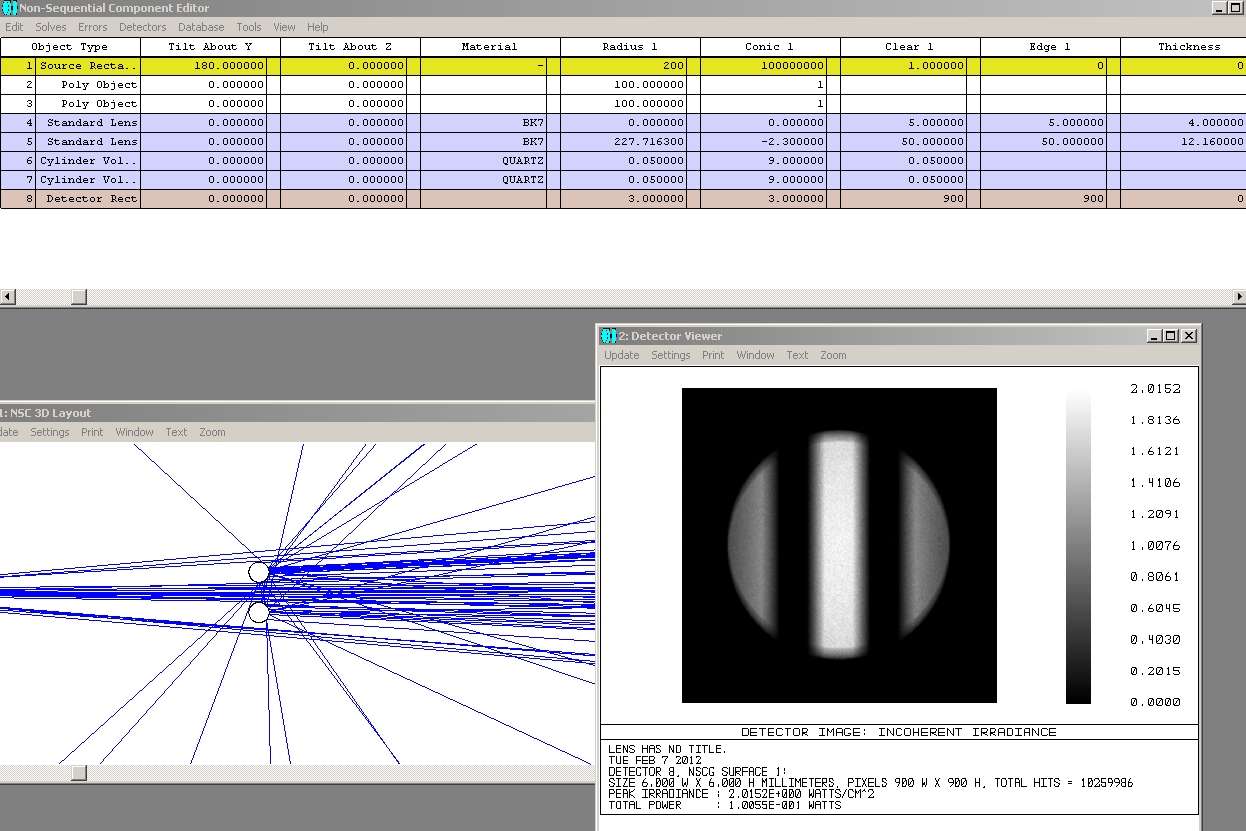
Task: Click upper cylinder circle in 3D Layout
Action: (x=259, y=572)
